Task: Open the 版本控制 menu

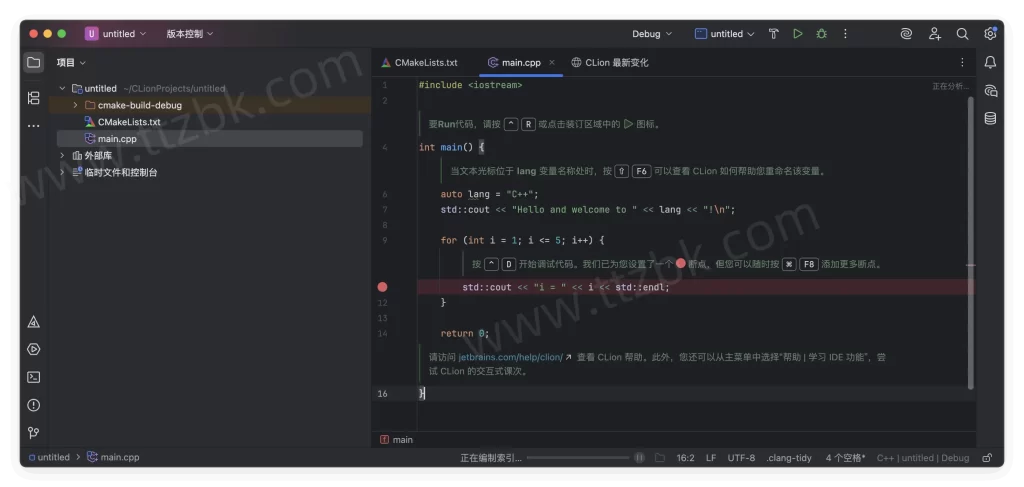Action: point(189,34)
